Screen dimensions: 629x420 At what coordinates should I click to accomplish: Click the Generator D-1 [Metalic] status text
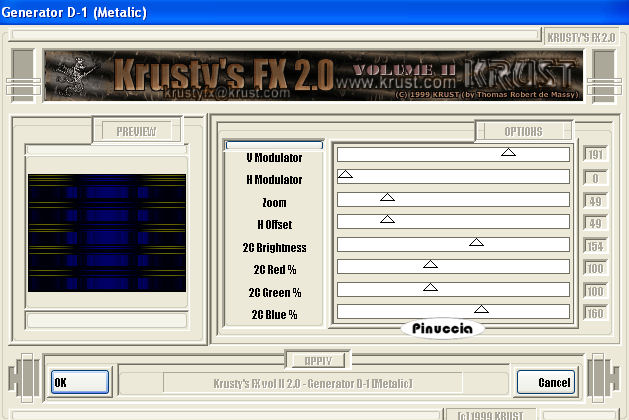coord(312,383)
